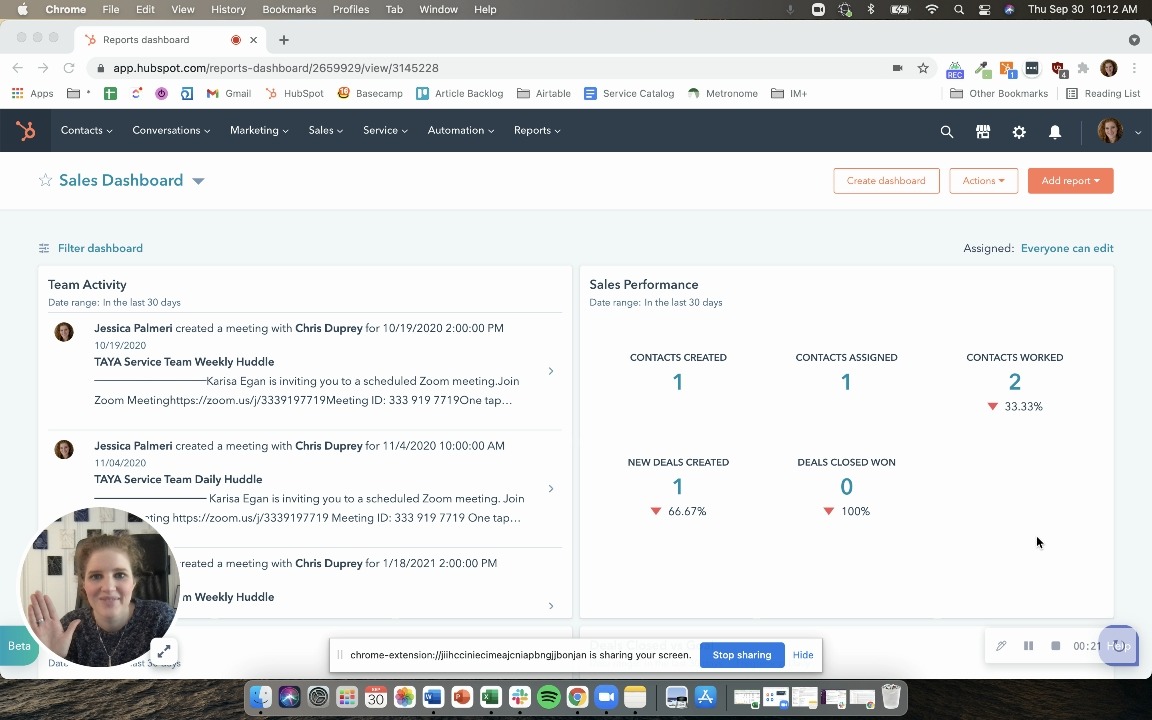
Task: Click the Everyone can edit link
Action: pyautogui.click(x=1066, y=248)
